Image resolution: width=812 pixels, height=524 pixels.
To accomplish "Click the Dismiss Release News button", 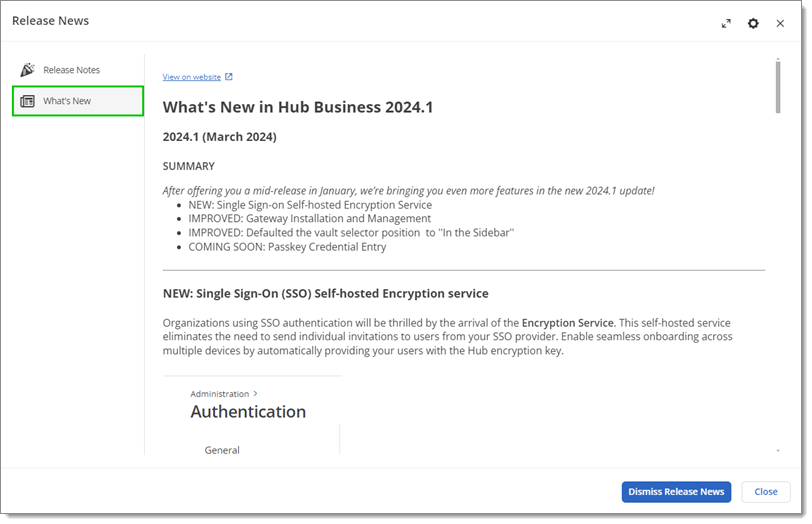I will coord(676,492).
